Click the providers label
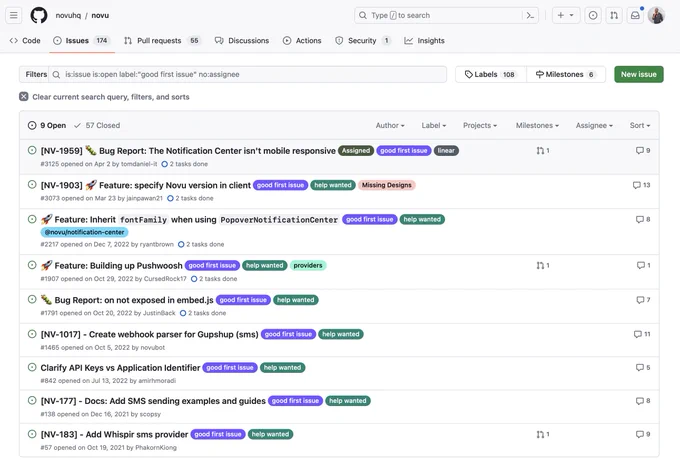The height and width of the screenshot is (464, 680). pyautogui.click(x=308, y=265)
